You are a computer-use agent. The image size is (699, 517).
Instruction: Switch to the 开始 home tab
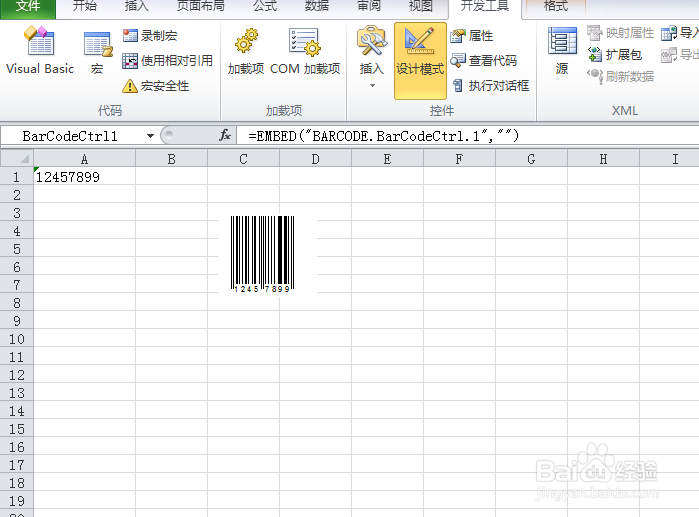85,6
